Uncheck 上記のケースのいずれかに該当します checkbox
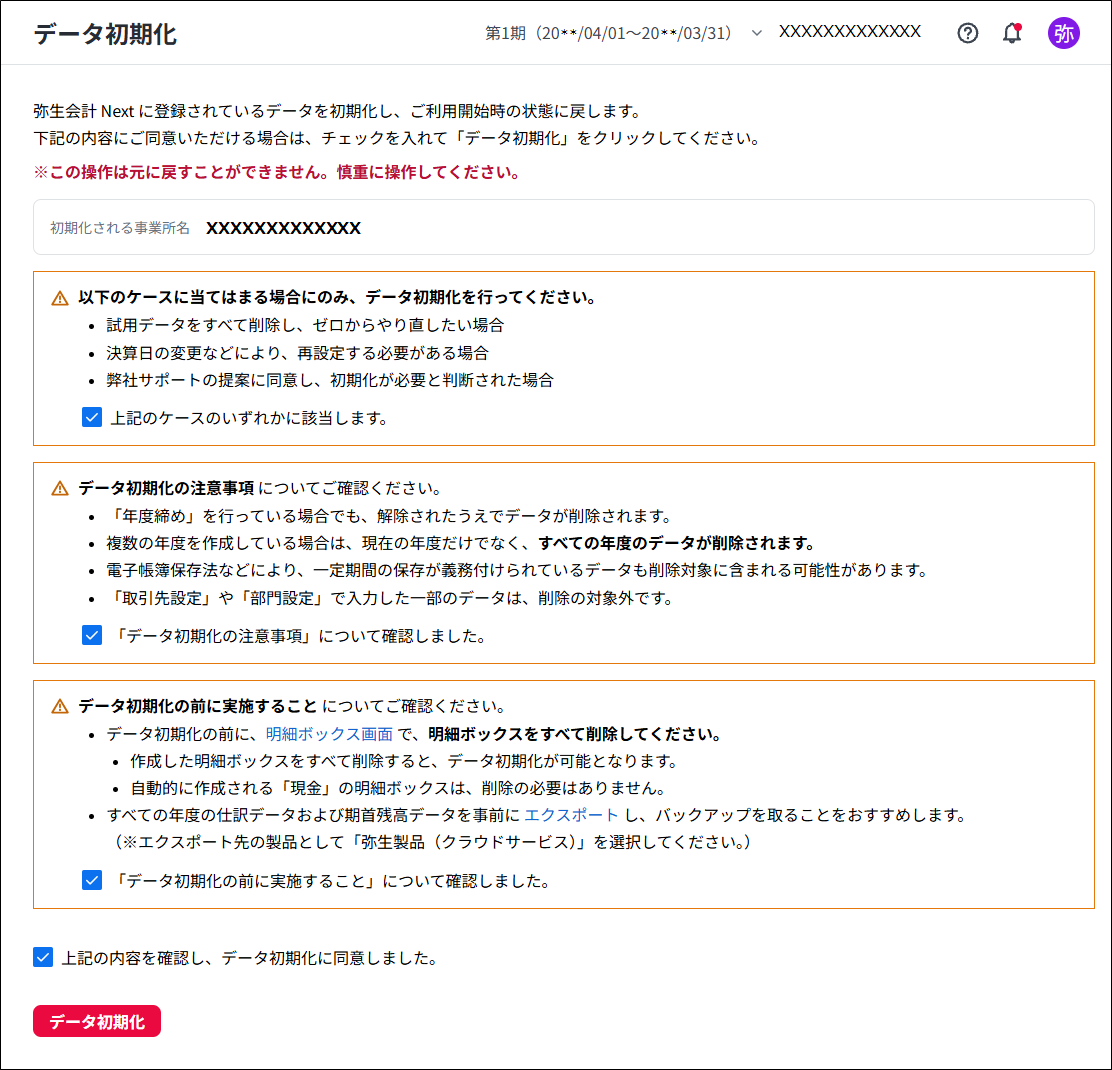 point(91,418)
